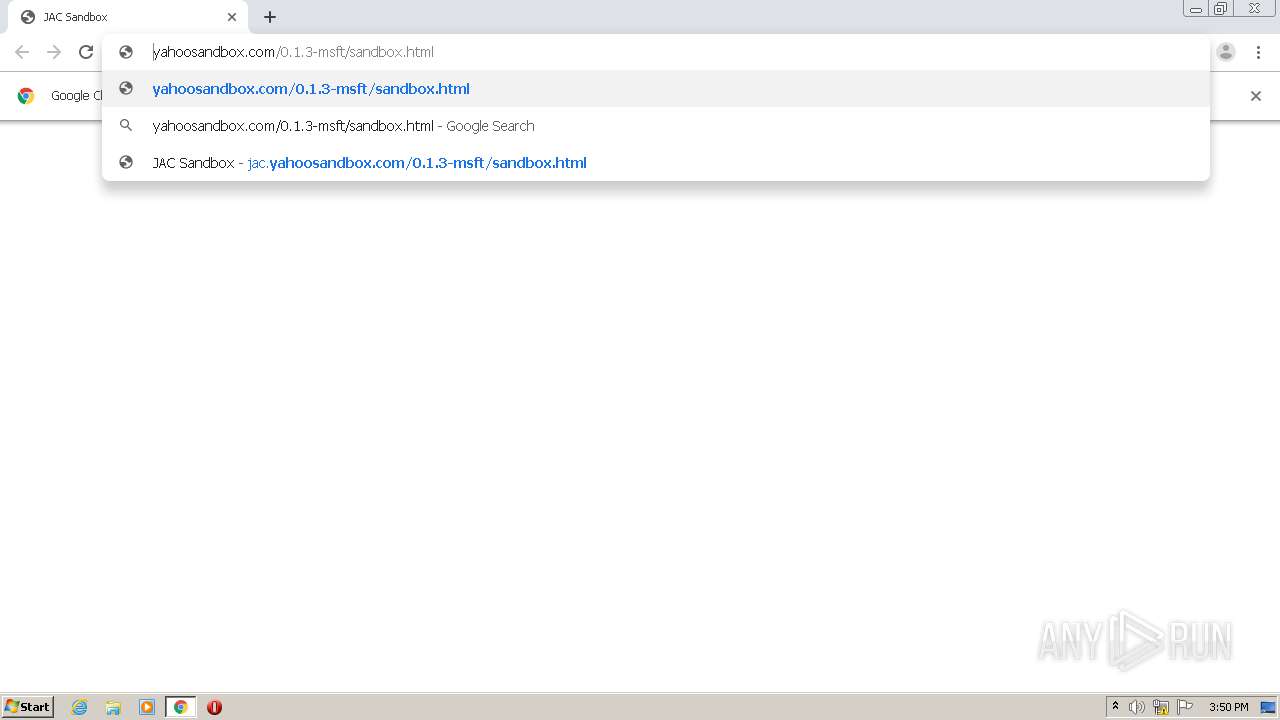Click the search magnifier icon in suggestions

126,126
